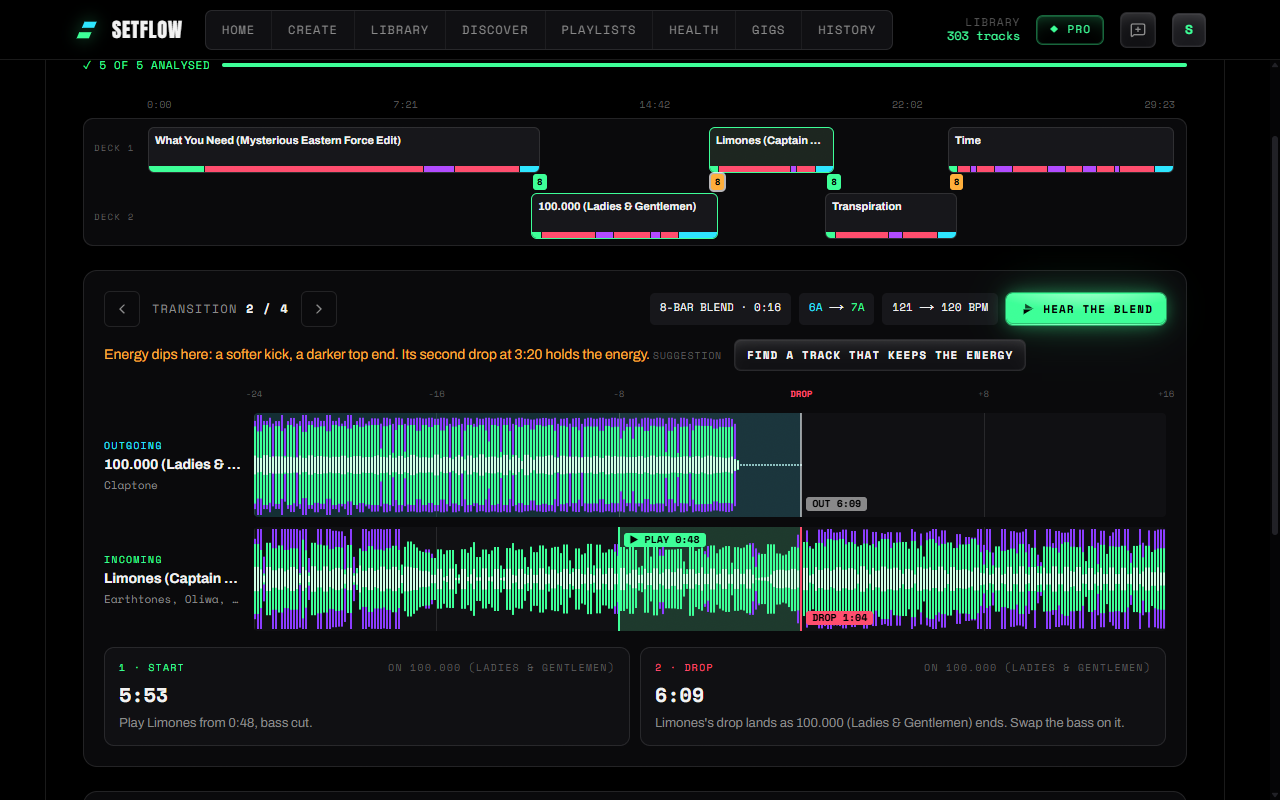This screenshot has height=800, width=1280.
Task: Click the 6A to 7A key chip
Action: [836, 309]
